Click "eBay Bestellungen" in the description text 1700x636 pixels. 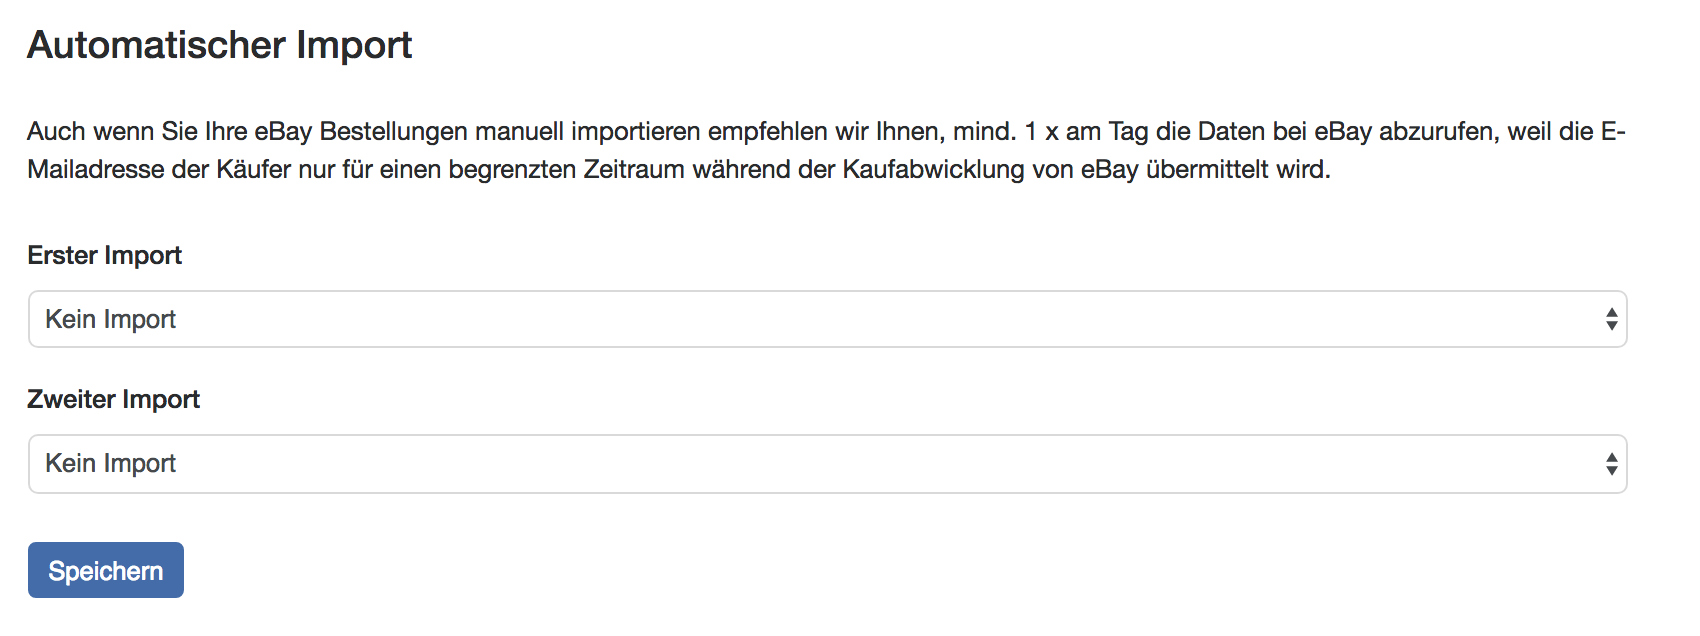[361, 131]
